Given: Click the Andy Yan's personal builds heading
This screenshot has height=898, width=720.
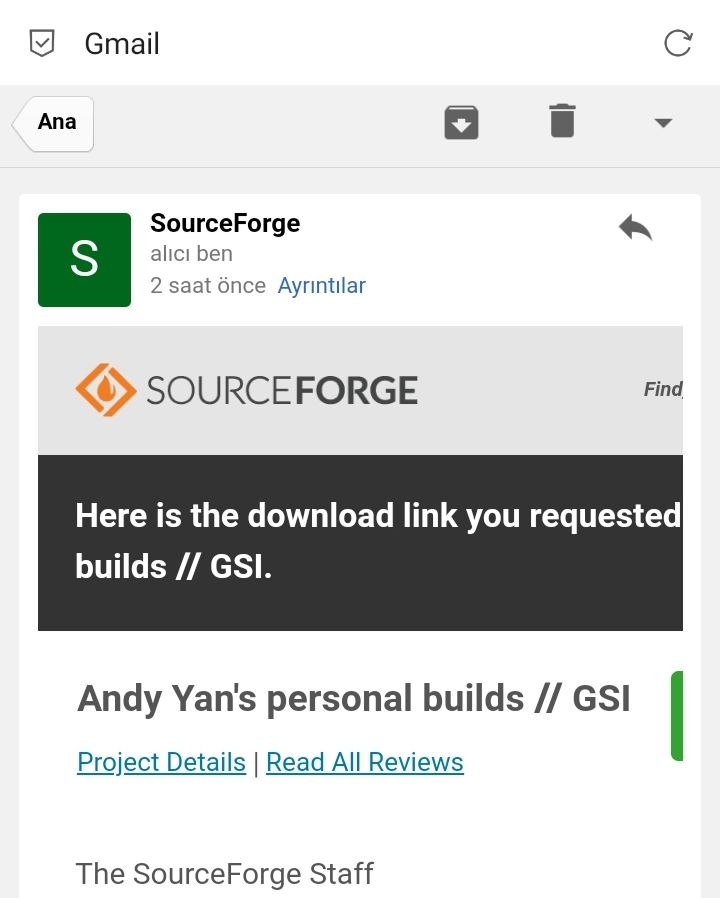Looking at the screenshot, I should pyautogui.click(x=354, y=698).
